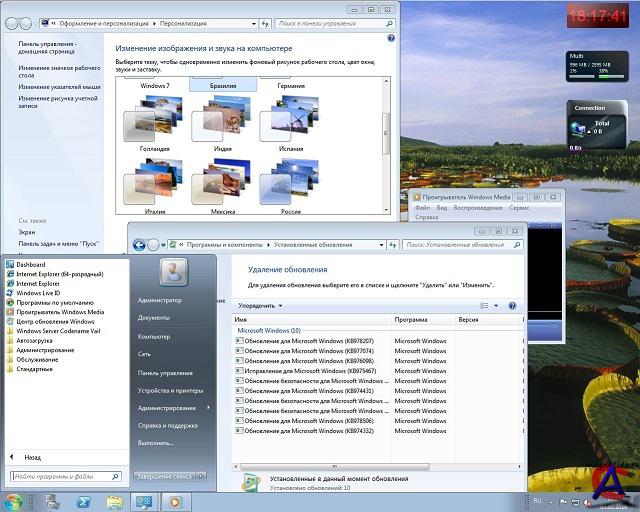Click the action center flag tray icon
640x512 pixels.
(x=564, y=502)
